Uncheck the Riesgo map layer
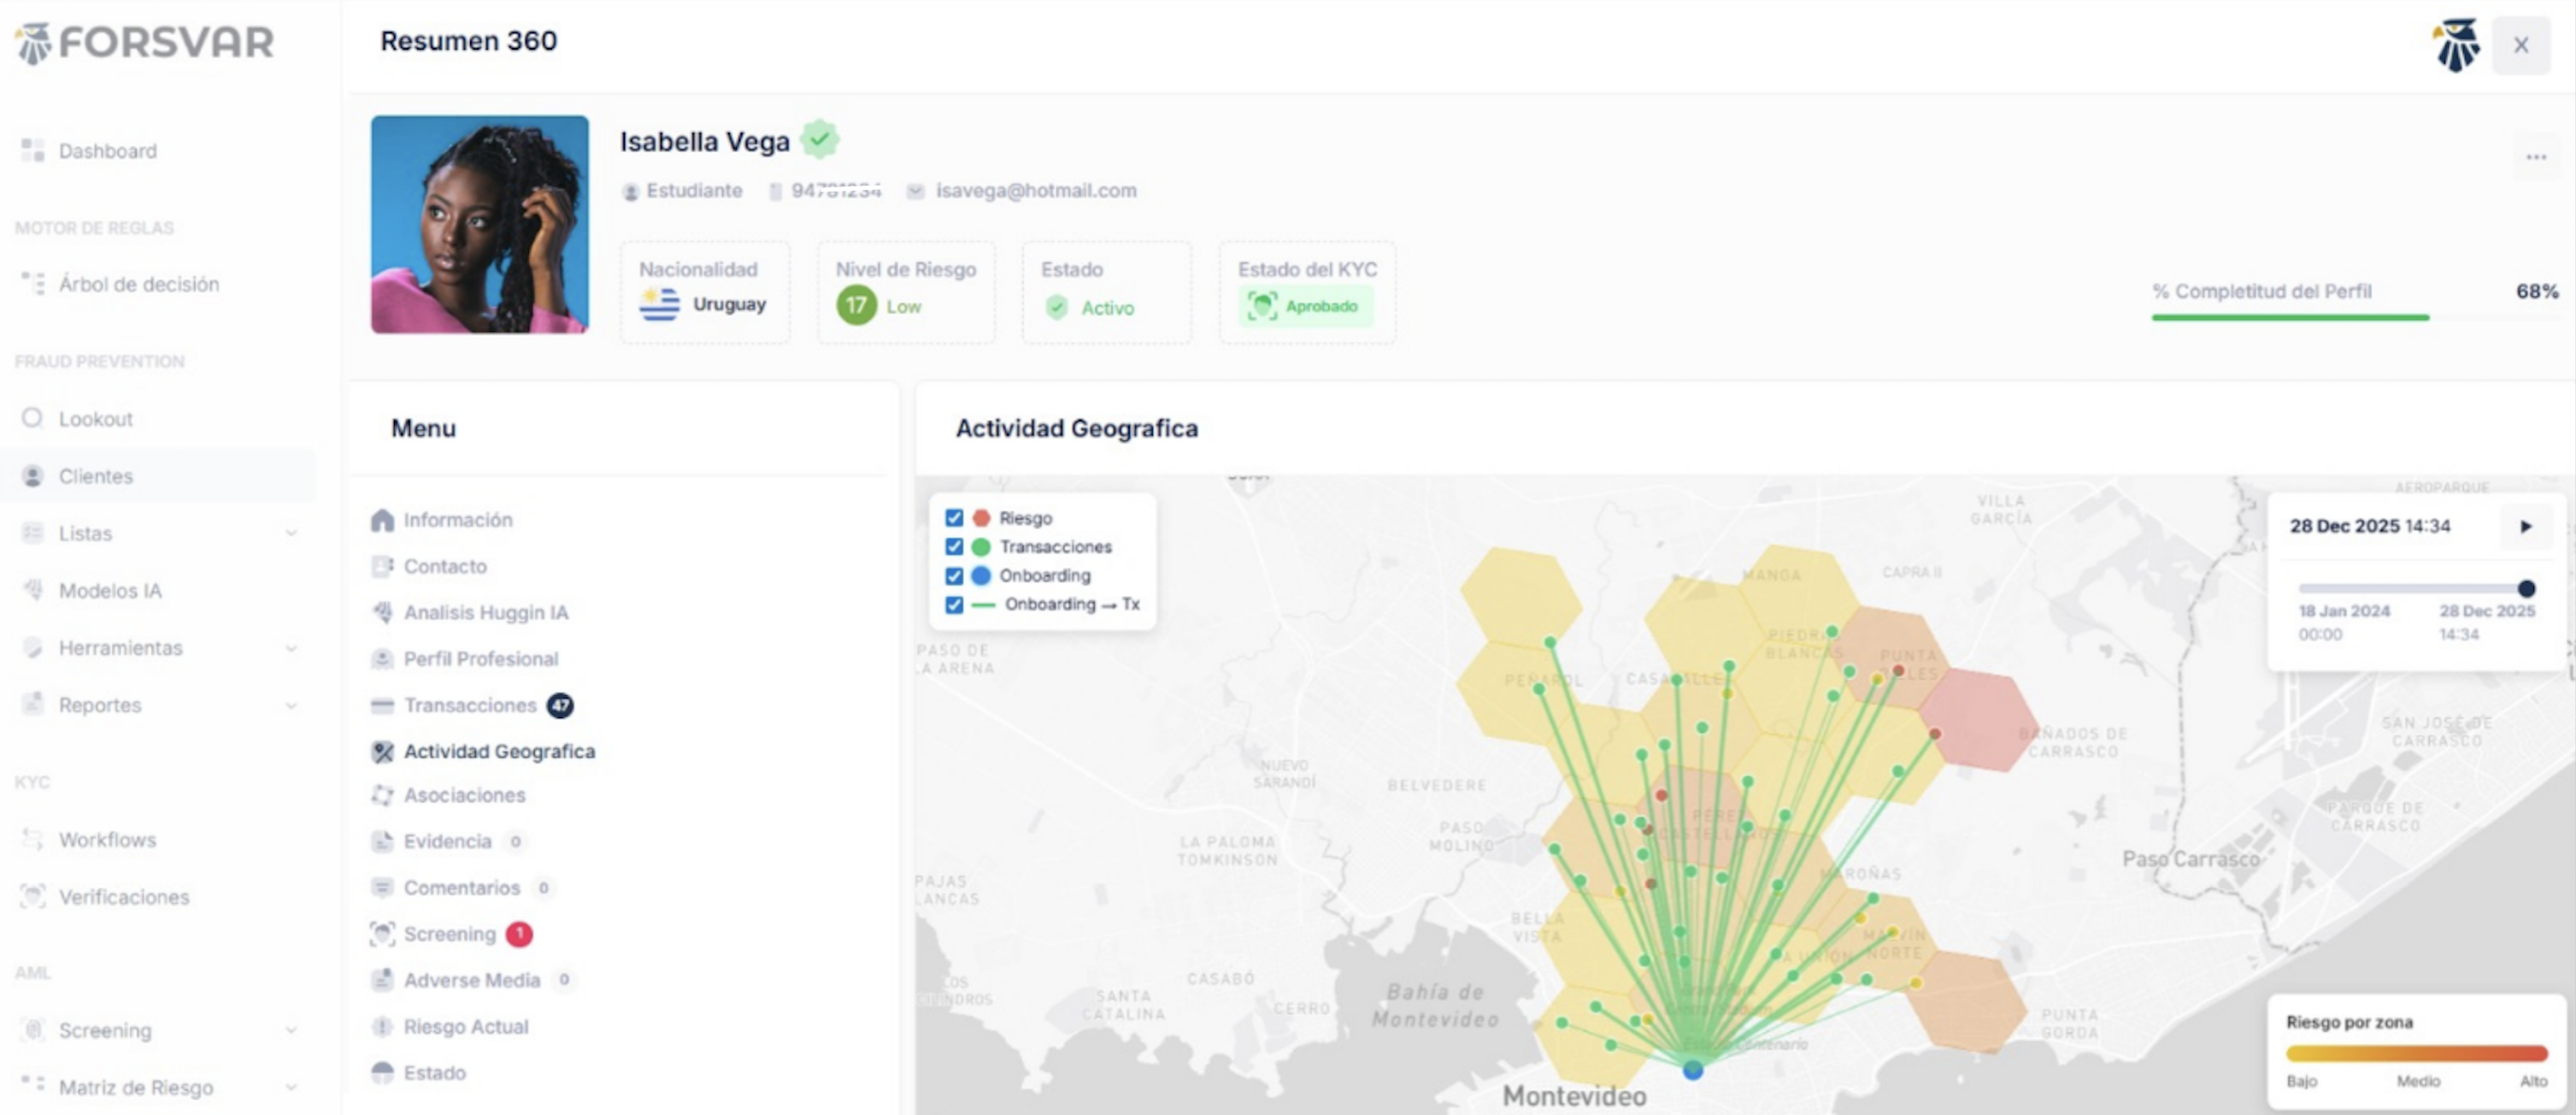This screenshot has height=1115, width=2576. click(x=953, y=518)
